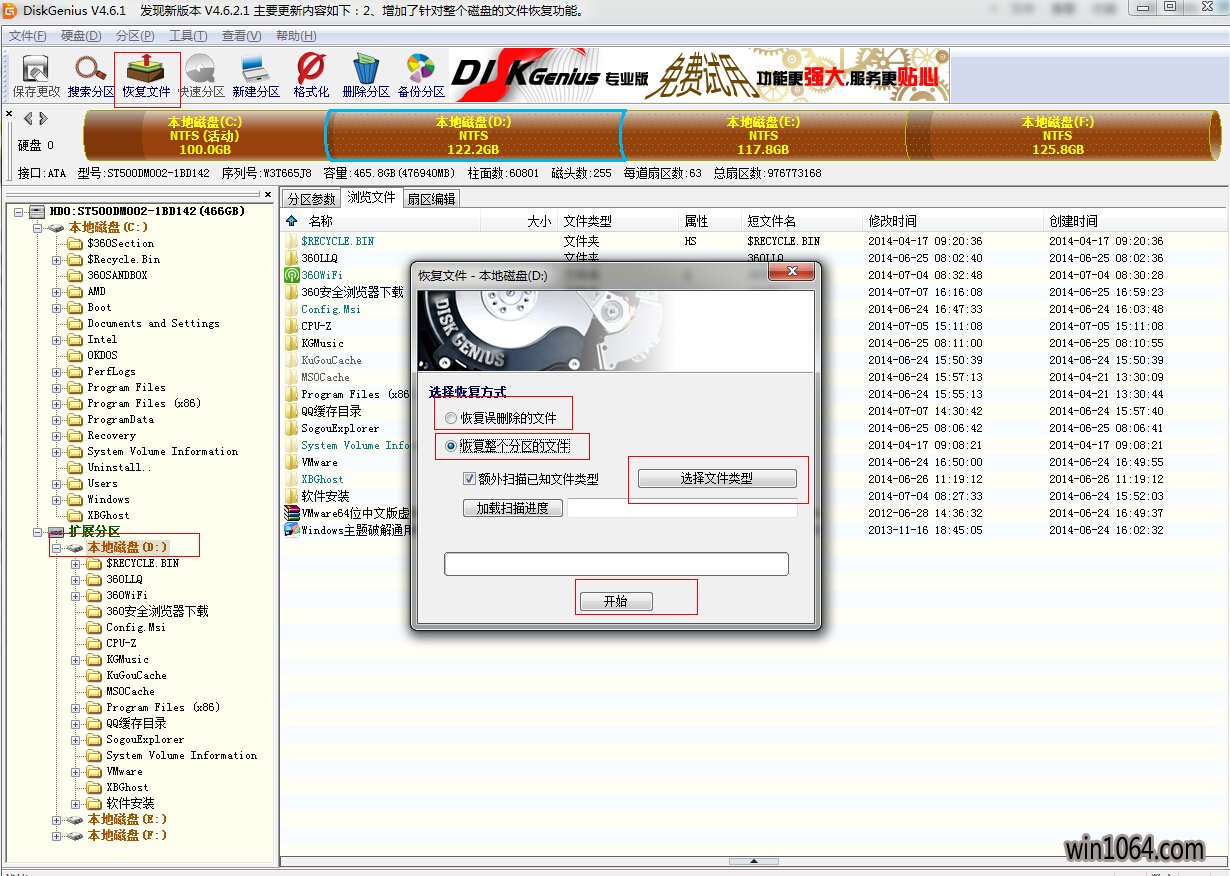
Task: Switch to the 分区参数 tab
Action: coord(311,198)
